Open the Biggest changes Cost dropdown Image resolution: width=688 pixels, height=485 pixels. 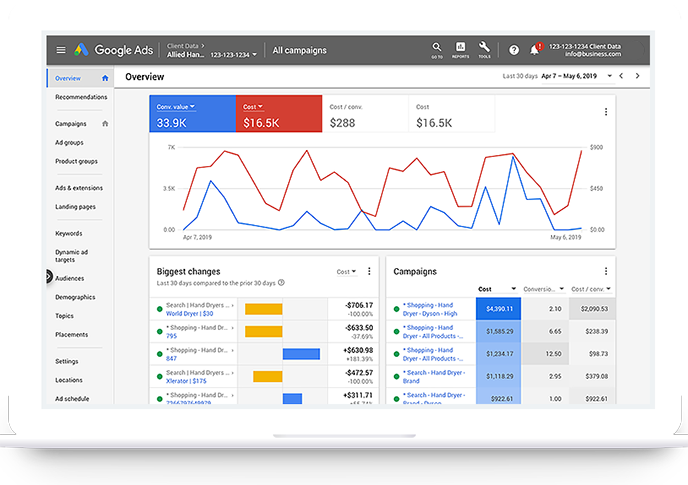[x=346, y=272]
